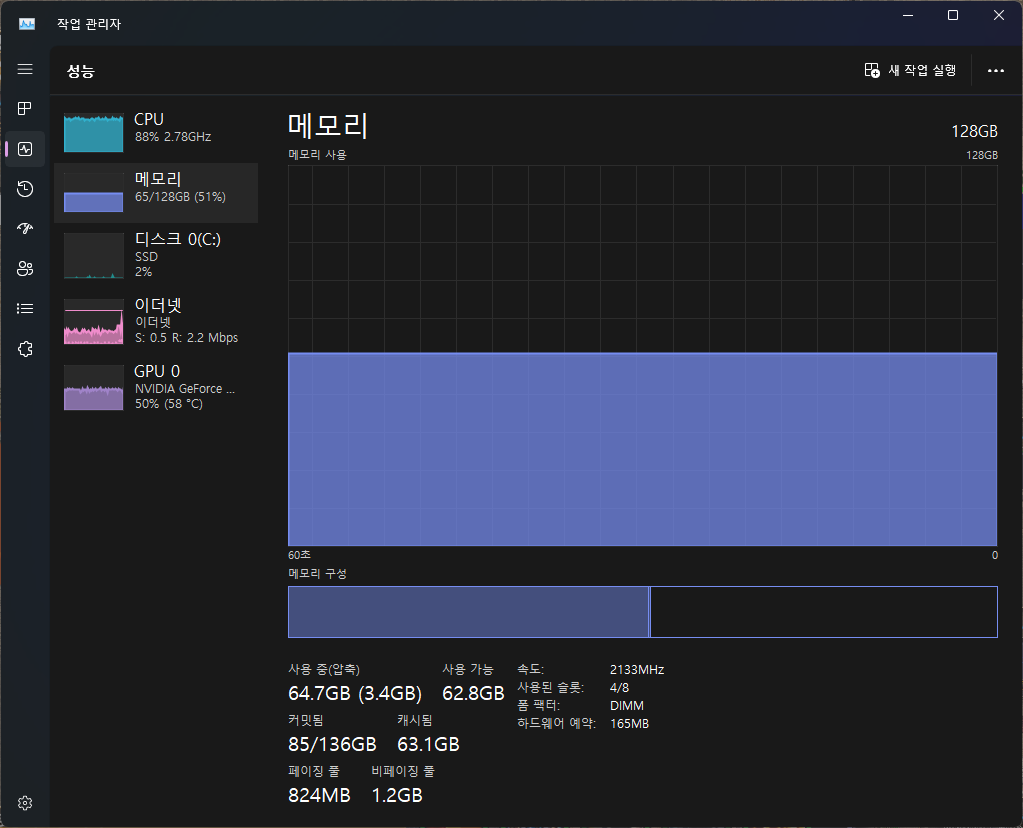1023x828 pixels.
Task: Click the 작업 관리자 window title
Action: click(x=89, y=24)
